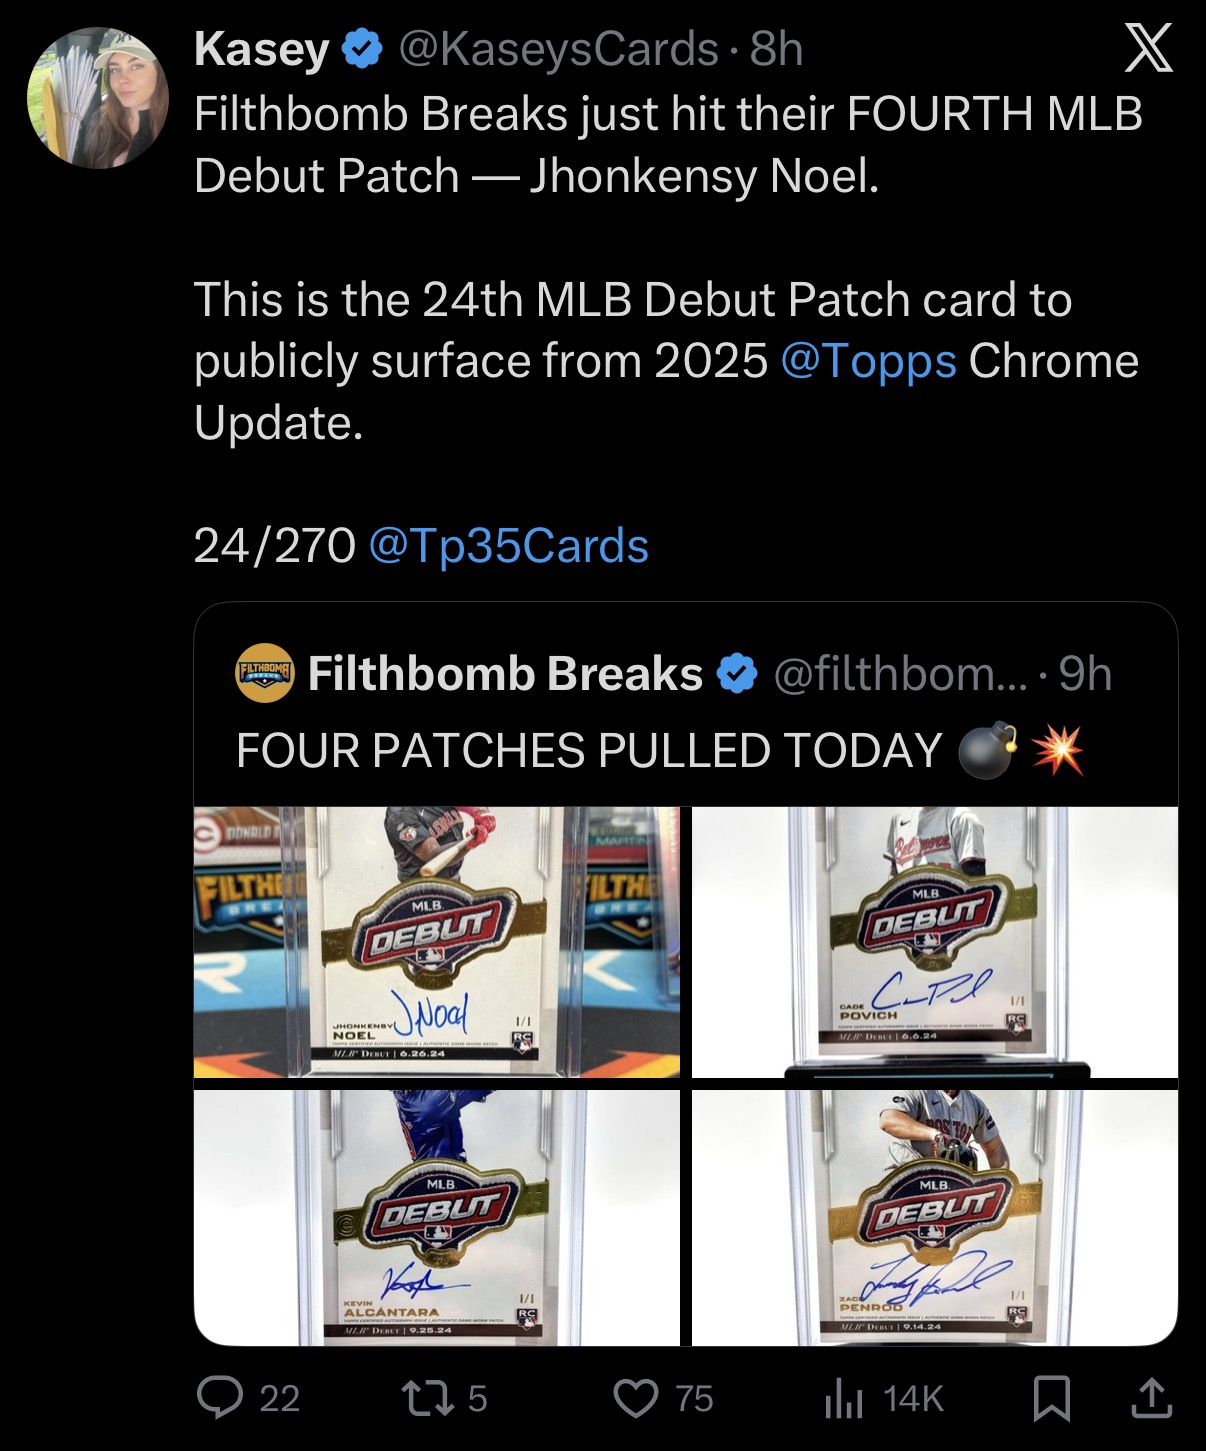This screenshot has height=1451, width=1206.
Task: Open Kasey's profile picture
Action: pyautogui.click(x=98, y=97)
